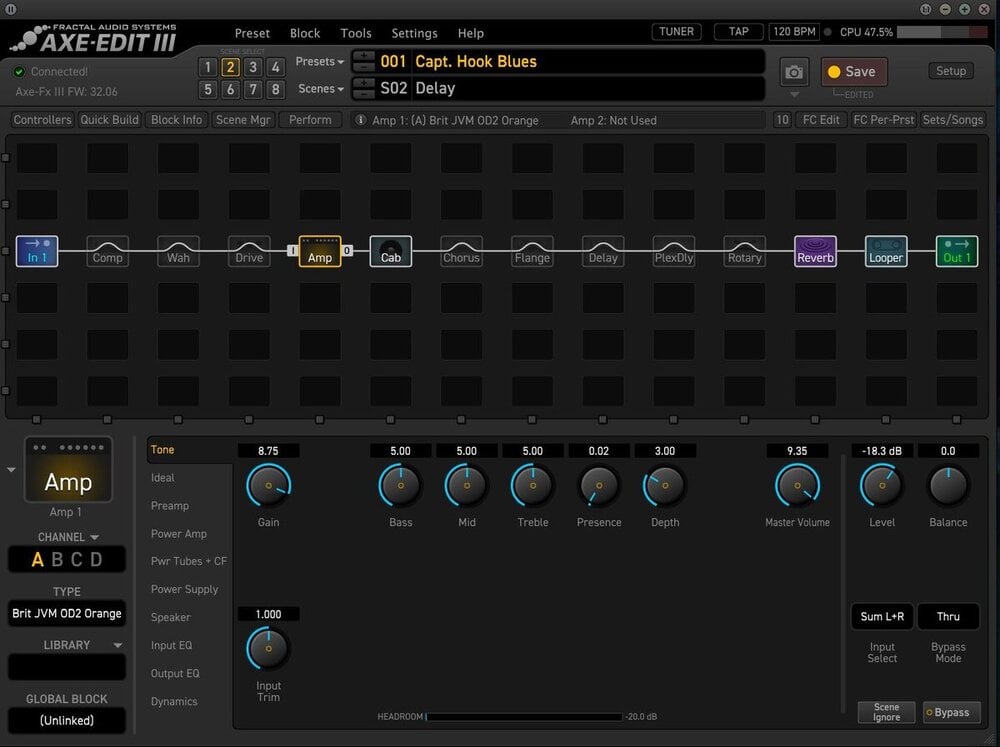Viewport: 1000px width, 747px height.
Task: Click the Save button
Action: point(853,72)
